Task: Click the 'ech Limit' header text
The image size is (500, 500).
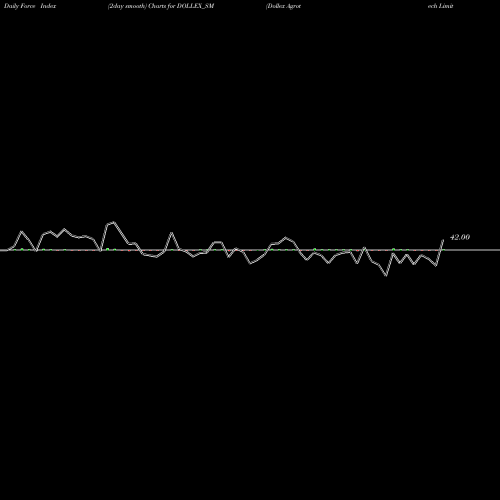Action: pyautogui.click(x=440, y=6)
